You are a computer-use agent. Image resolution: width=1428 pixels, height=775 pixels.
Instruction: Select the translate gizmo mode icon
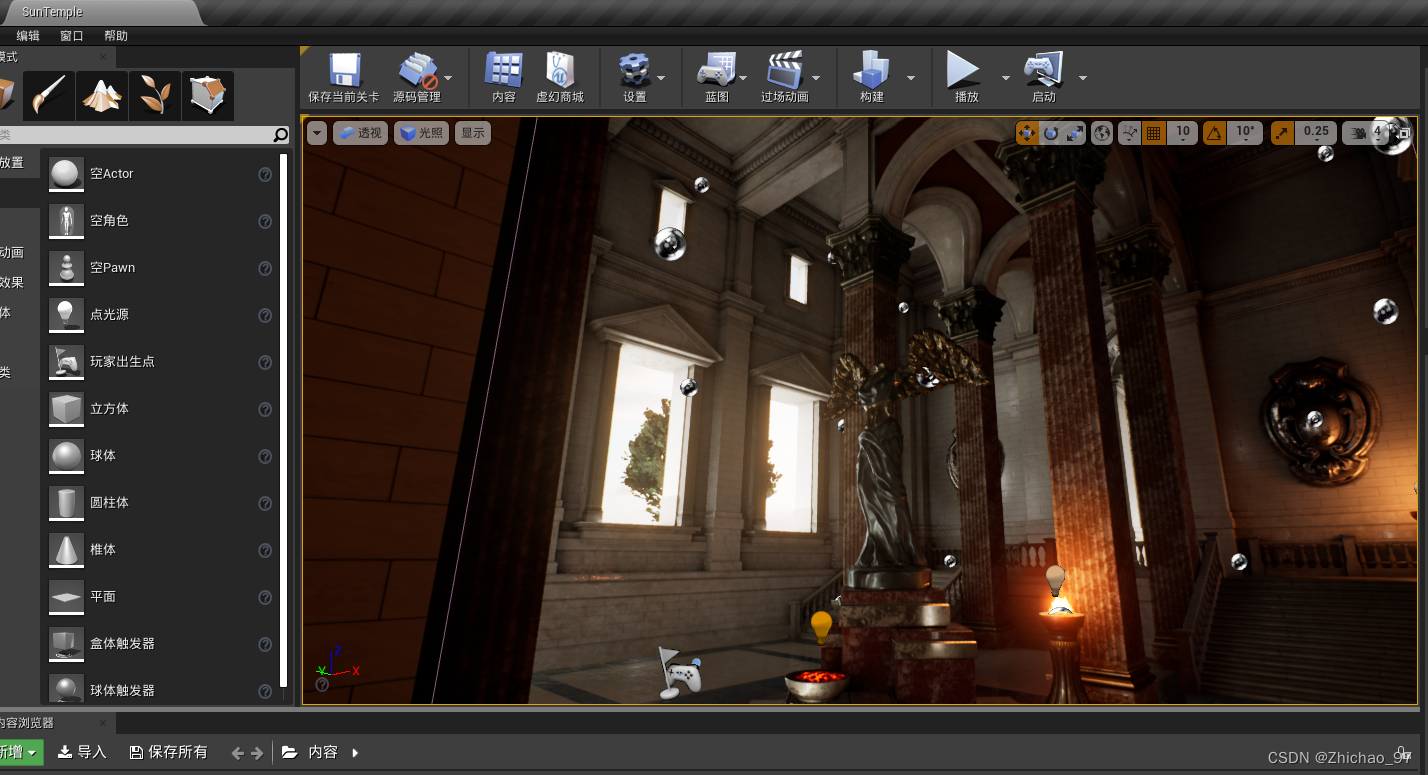pyautogui.click(x=1027, y=133)
